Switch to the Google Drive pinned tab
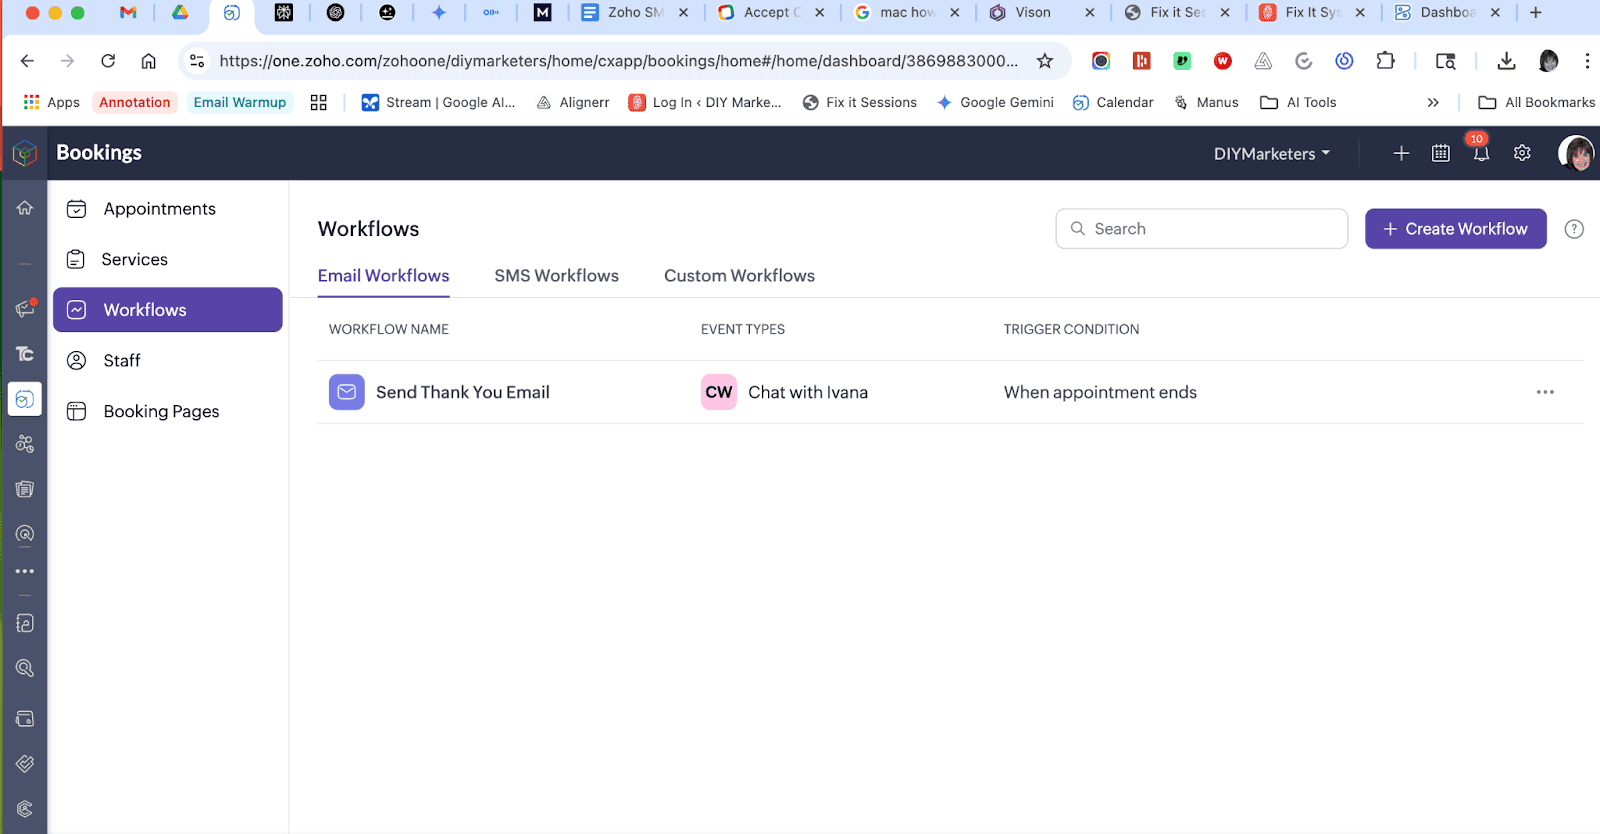Viewport: 1600px width, 834px height. click(180, 13)
